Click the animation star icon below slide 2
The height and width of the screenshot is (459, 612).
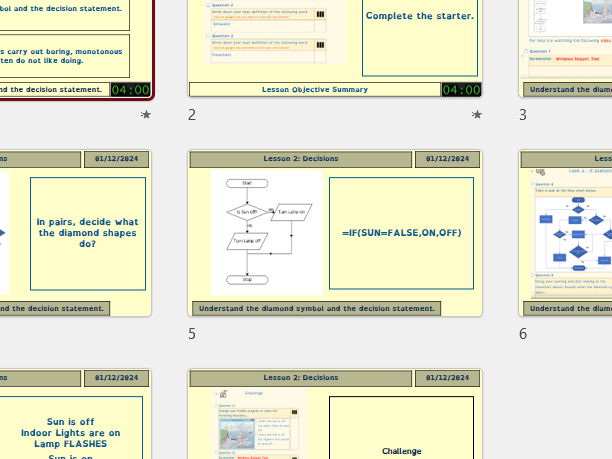tap(476, 114)
